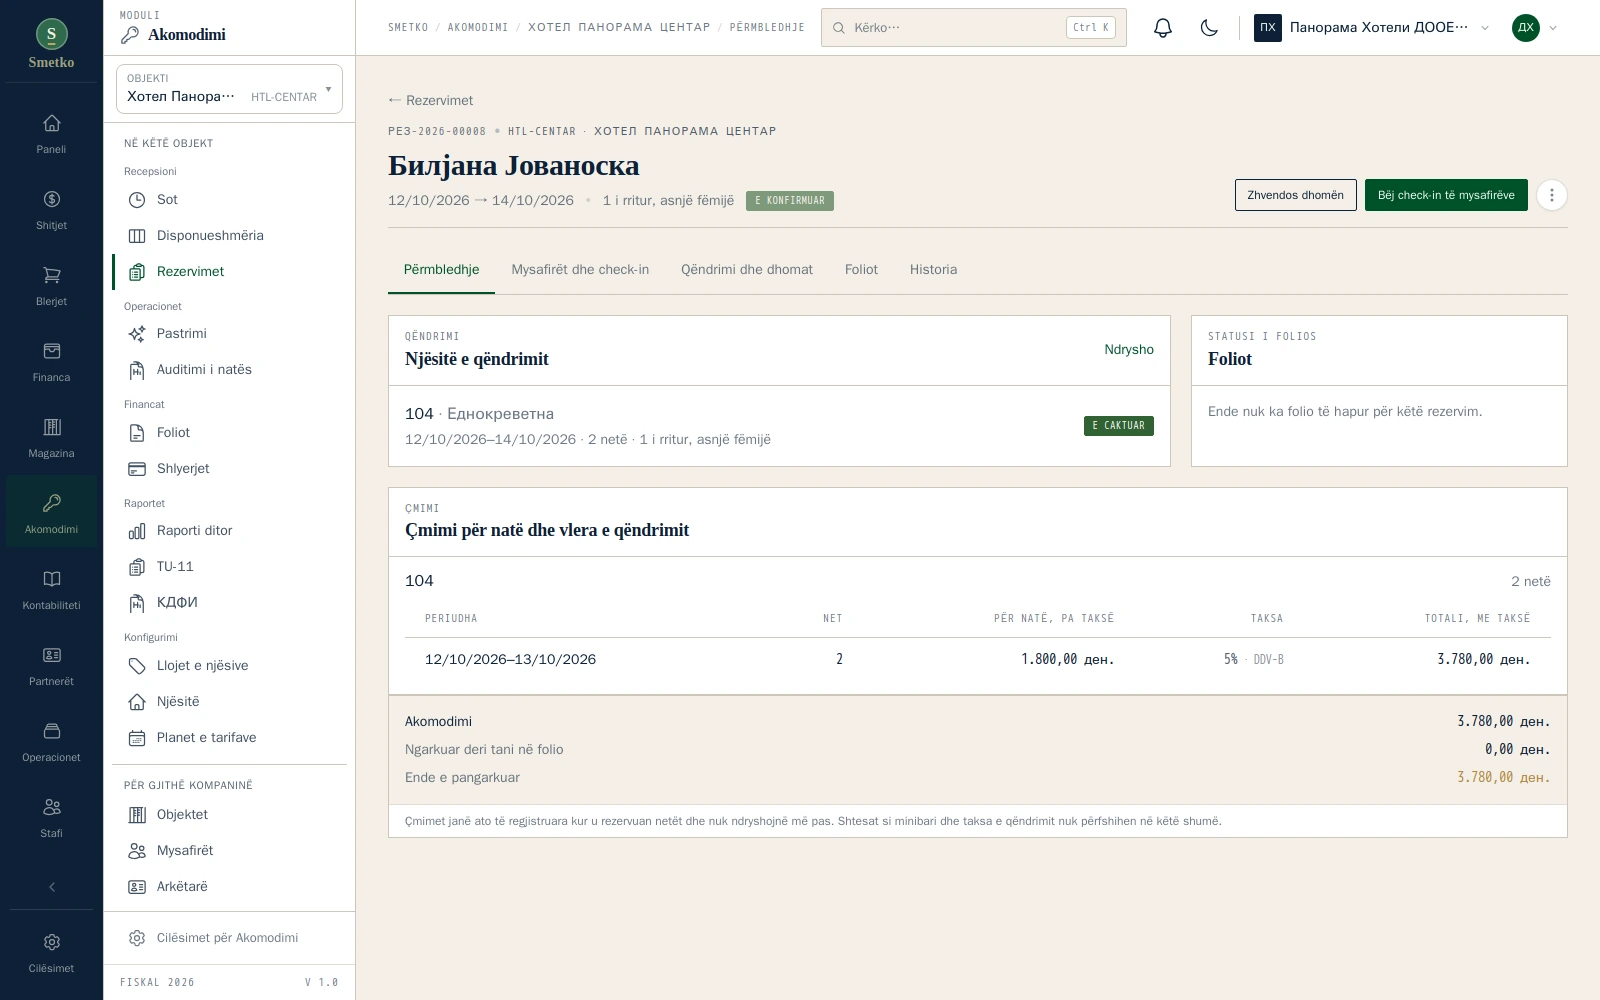Open the Magazina warehouse icon
This screenshot has width=1600, height=1000.
pyautogui.click(x=51, y=439)
